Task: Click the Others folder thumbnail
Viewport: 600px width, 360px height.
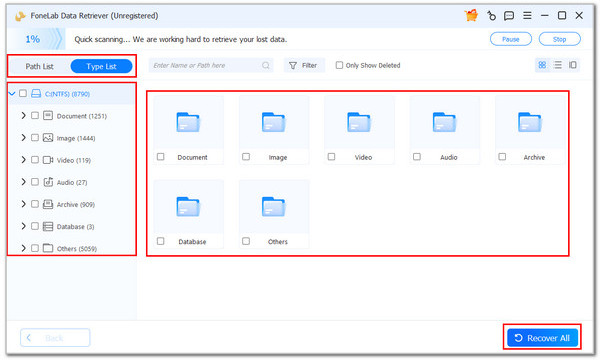Action: click(x=274, y=207)
